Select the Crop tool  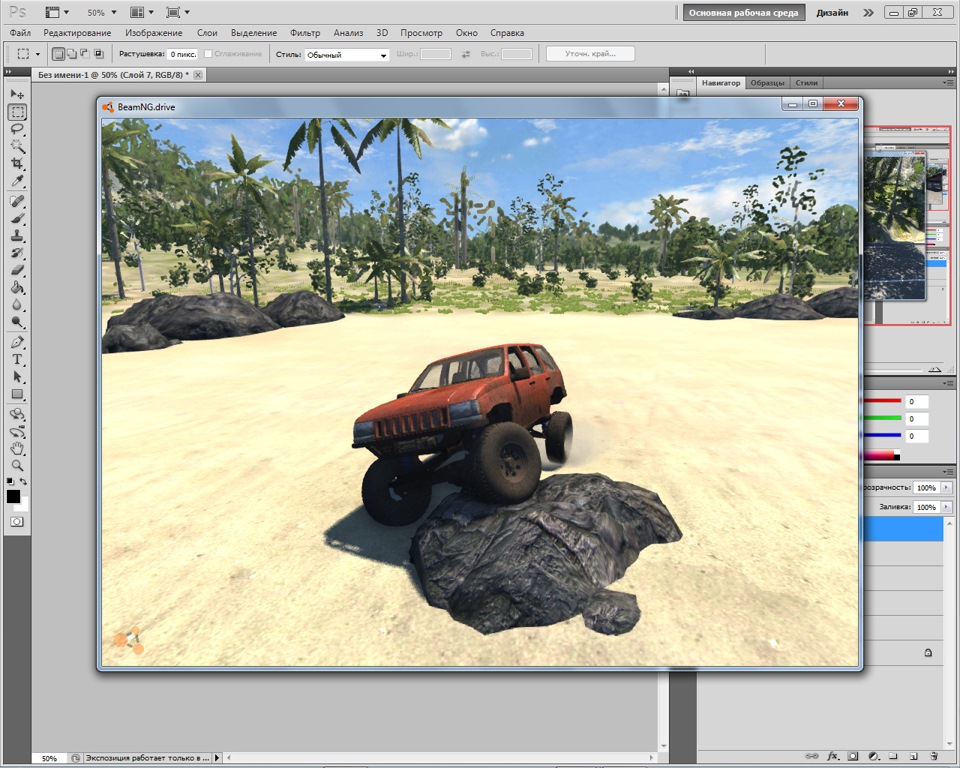coord(17,164)
